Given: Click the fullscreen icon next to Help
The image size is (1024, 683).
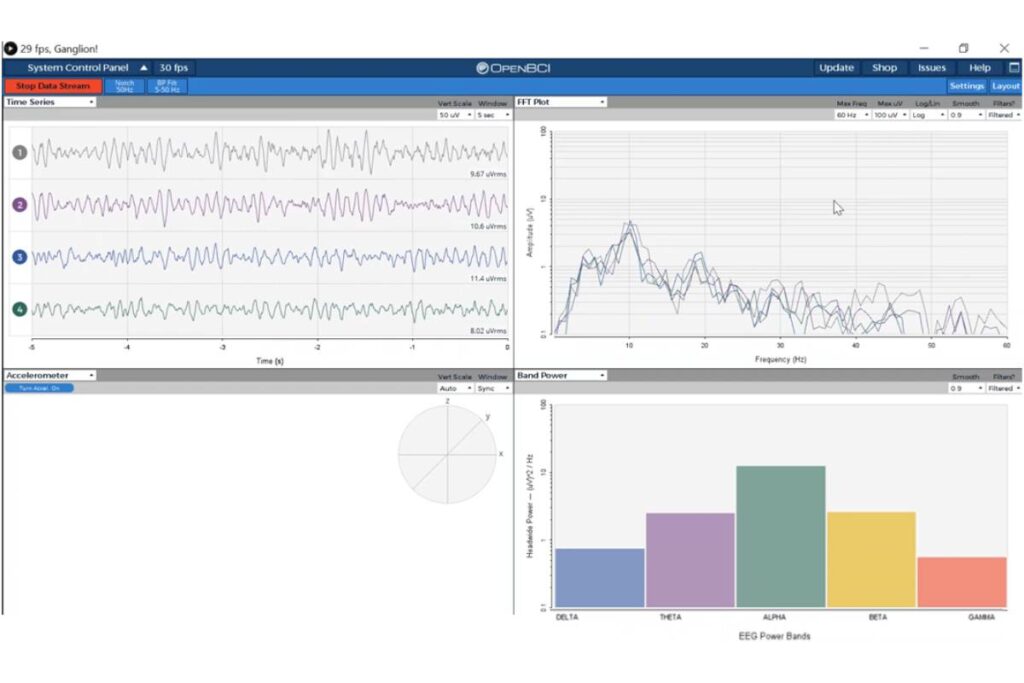Looking at the screenshot, I should coord(1011,68).
